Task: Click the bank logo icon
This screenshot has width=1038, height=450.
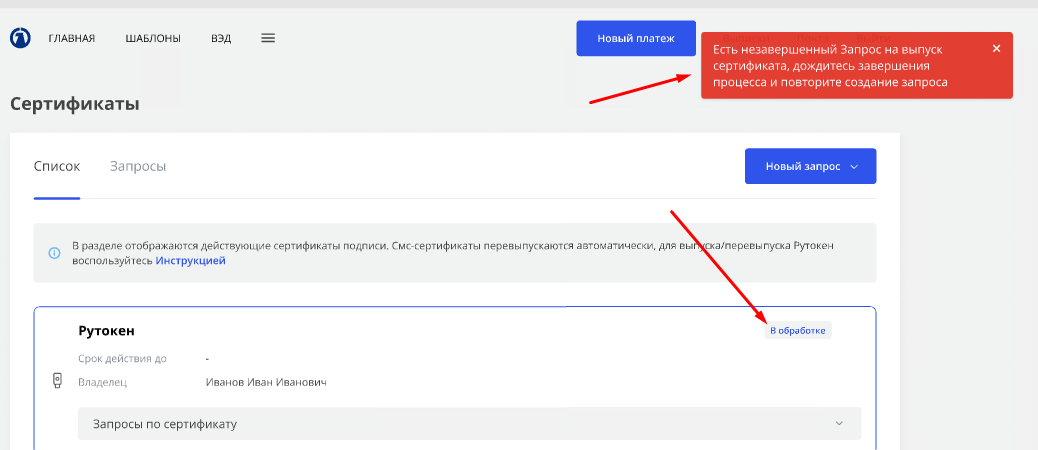Action: click(x=21, y=38)
